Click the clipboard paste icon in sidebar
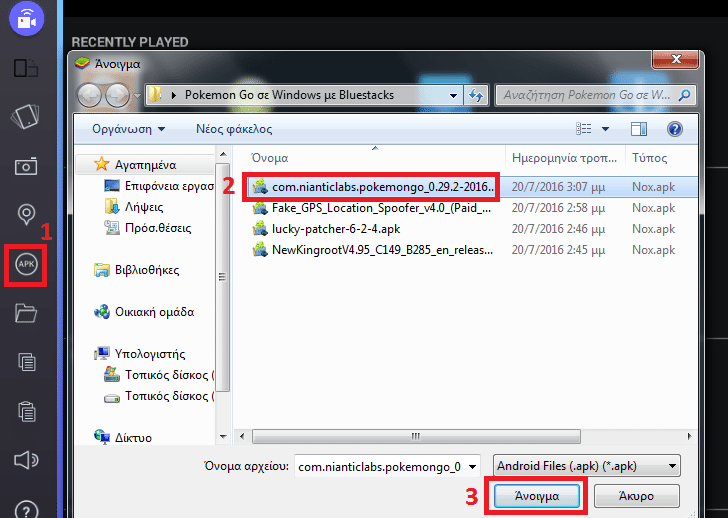The height and width of the screenshot is (518, 728). pyautogui.click(x=26, y=412)
